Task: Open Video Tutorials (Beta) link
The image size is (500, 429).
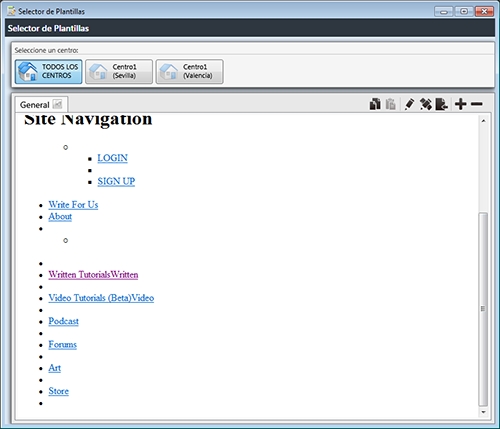Action: pyautogui.click(x=101, y=298)
